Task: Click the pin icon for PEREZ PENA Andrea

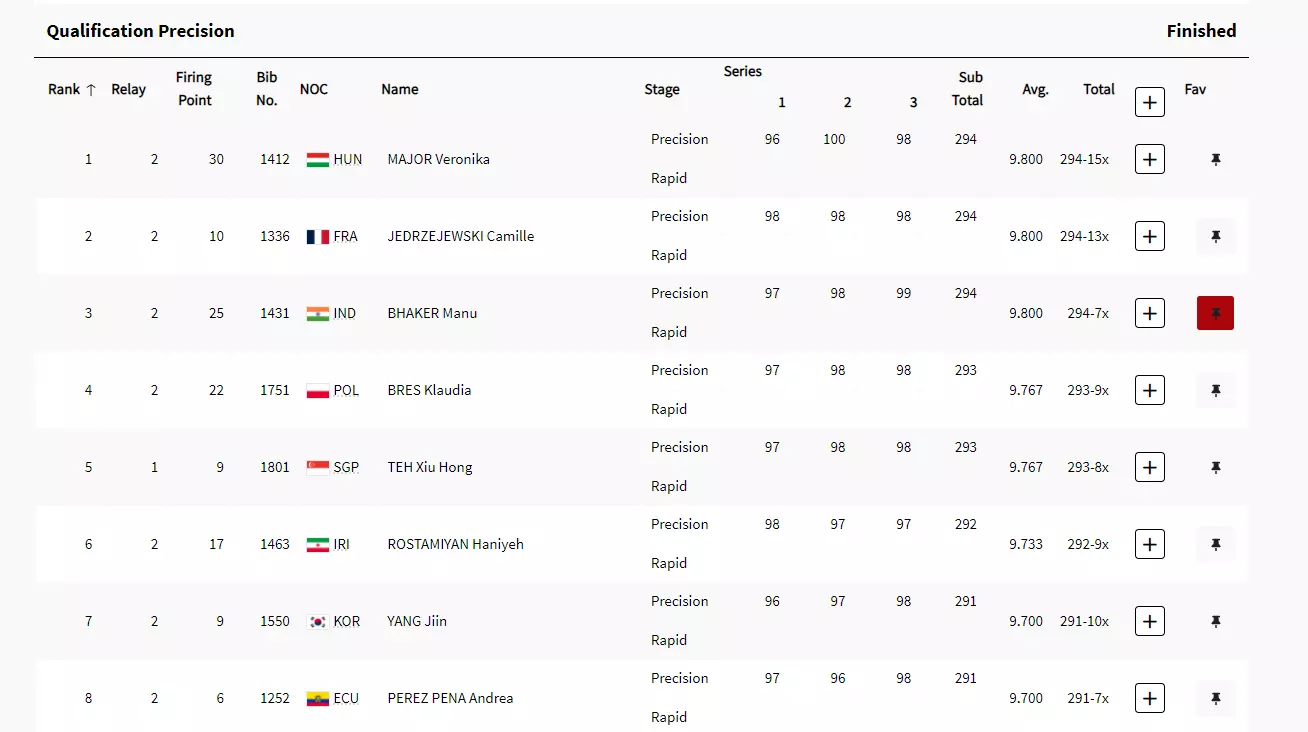Action: tap(1215, 698)
